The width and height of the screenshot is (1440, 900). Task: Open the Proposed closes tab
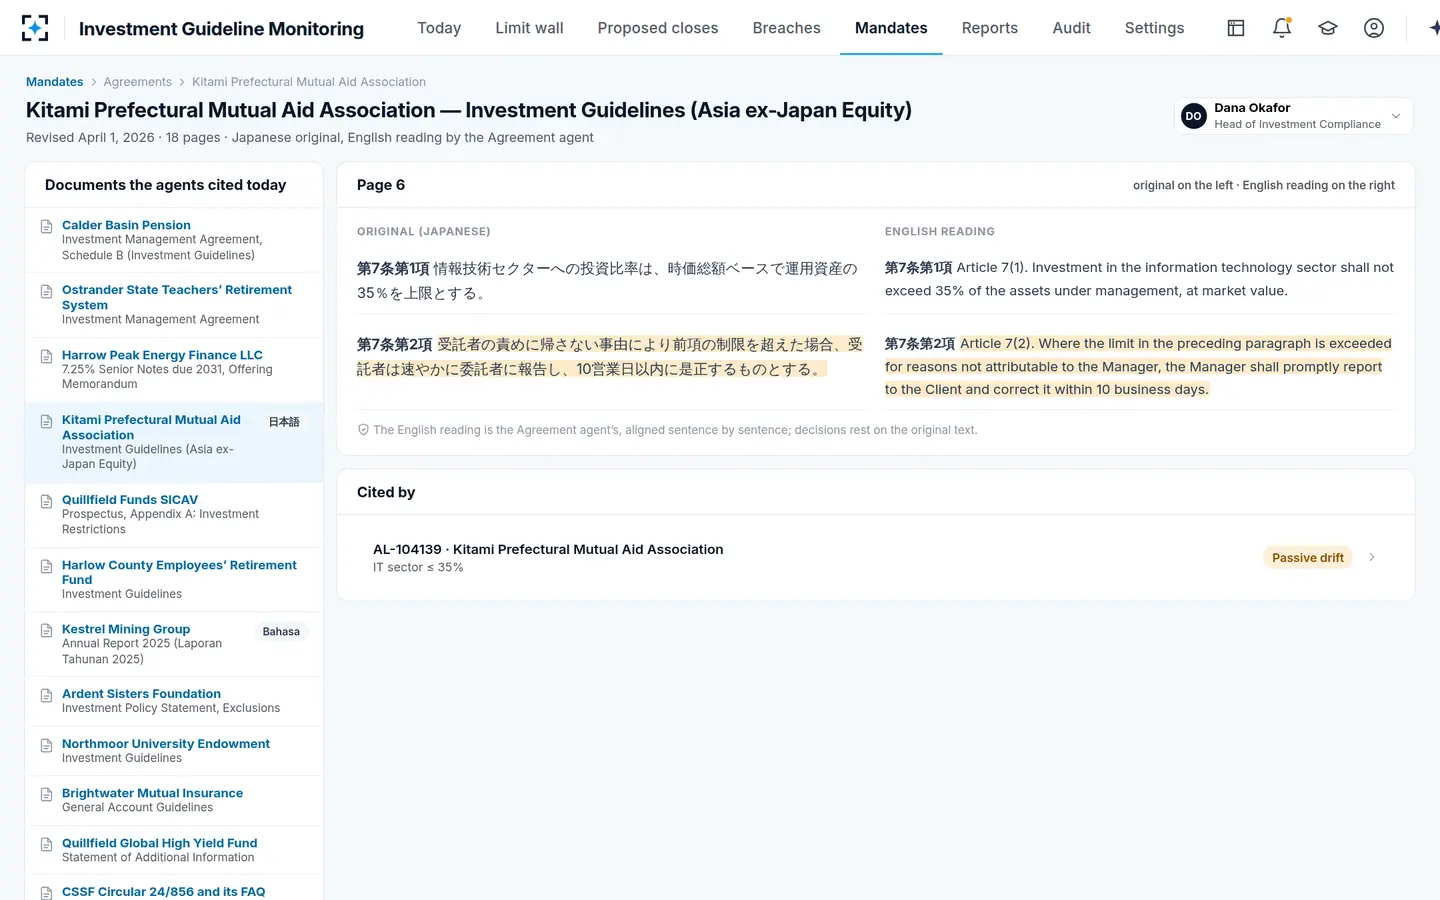[x=658, y=28]
